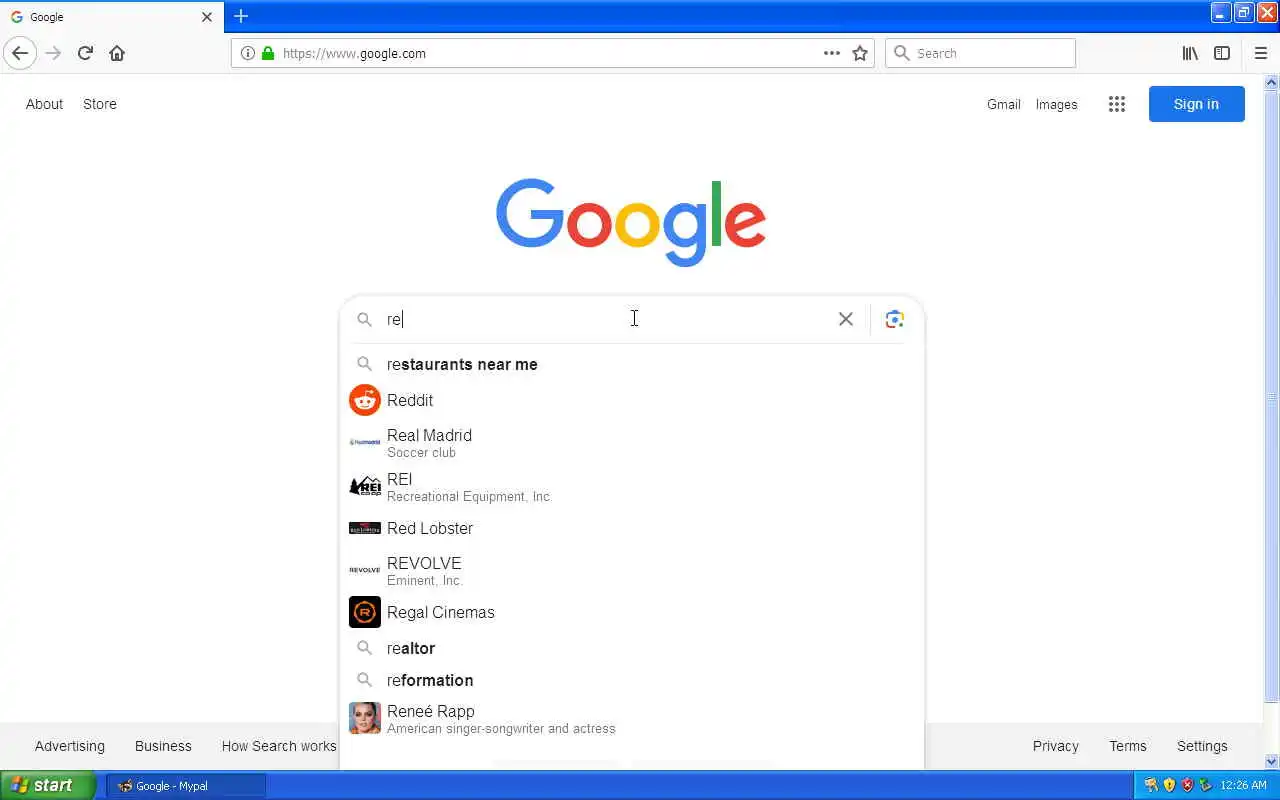Open page actions three-dot menu
1280x800 pixels.
pyautogui.click(x=832, y=53)
